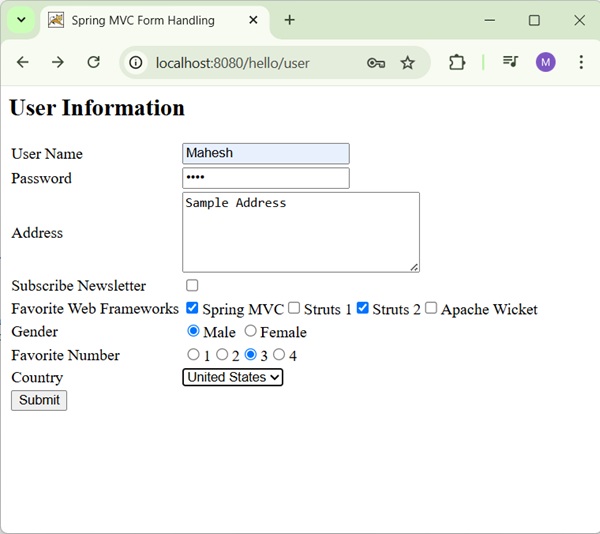Submit the form with the Submit button
This screenshot has height=534, width=600.
point(39,400)
